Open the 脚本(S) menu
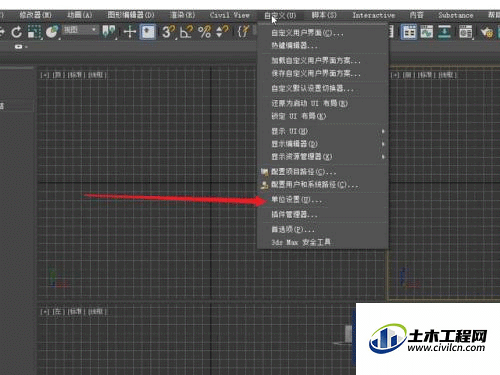This screenshot has width=500, height=375. (324, 15)
